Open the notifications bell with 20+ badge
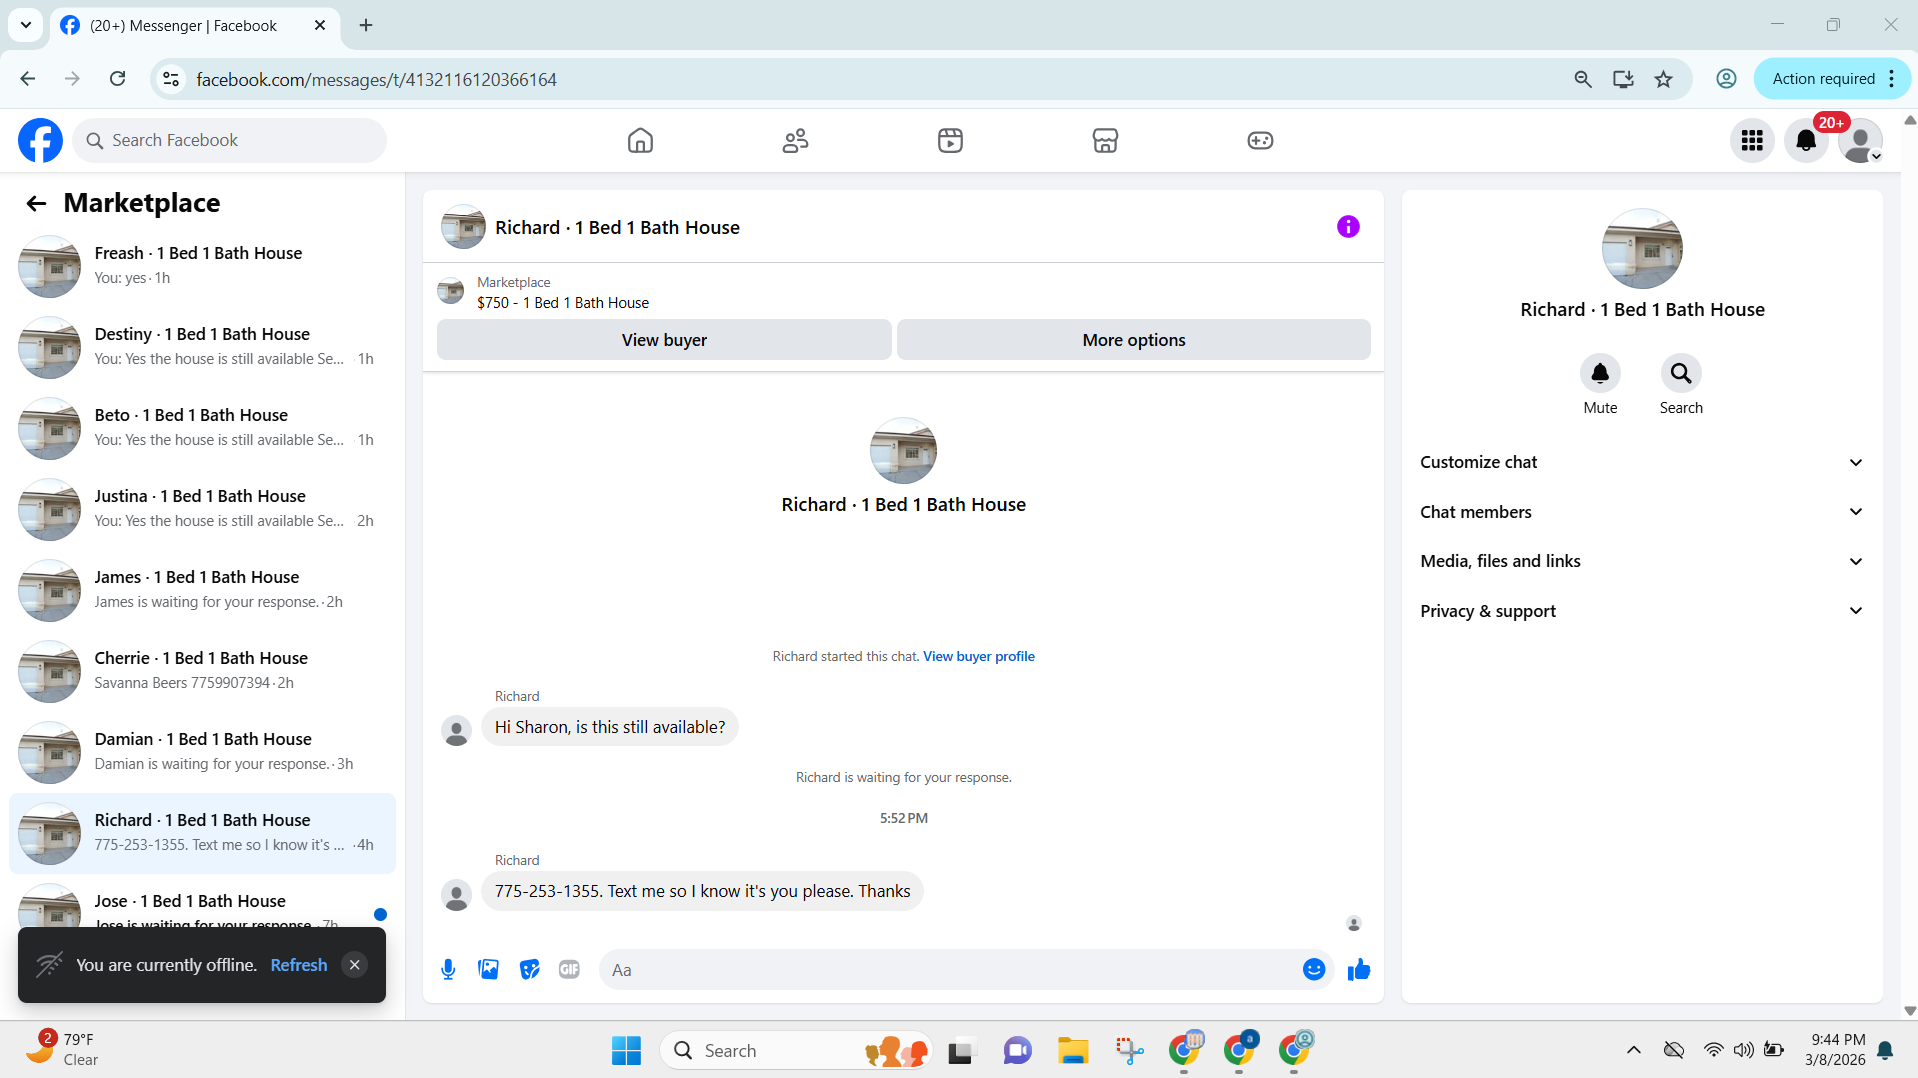 pos(1806,141)
